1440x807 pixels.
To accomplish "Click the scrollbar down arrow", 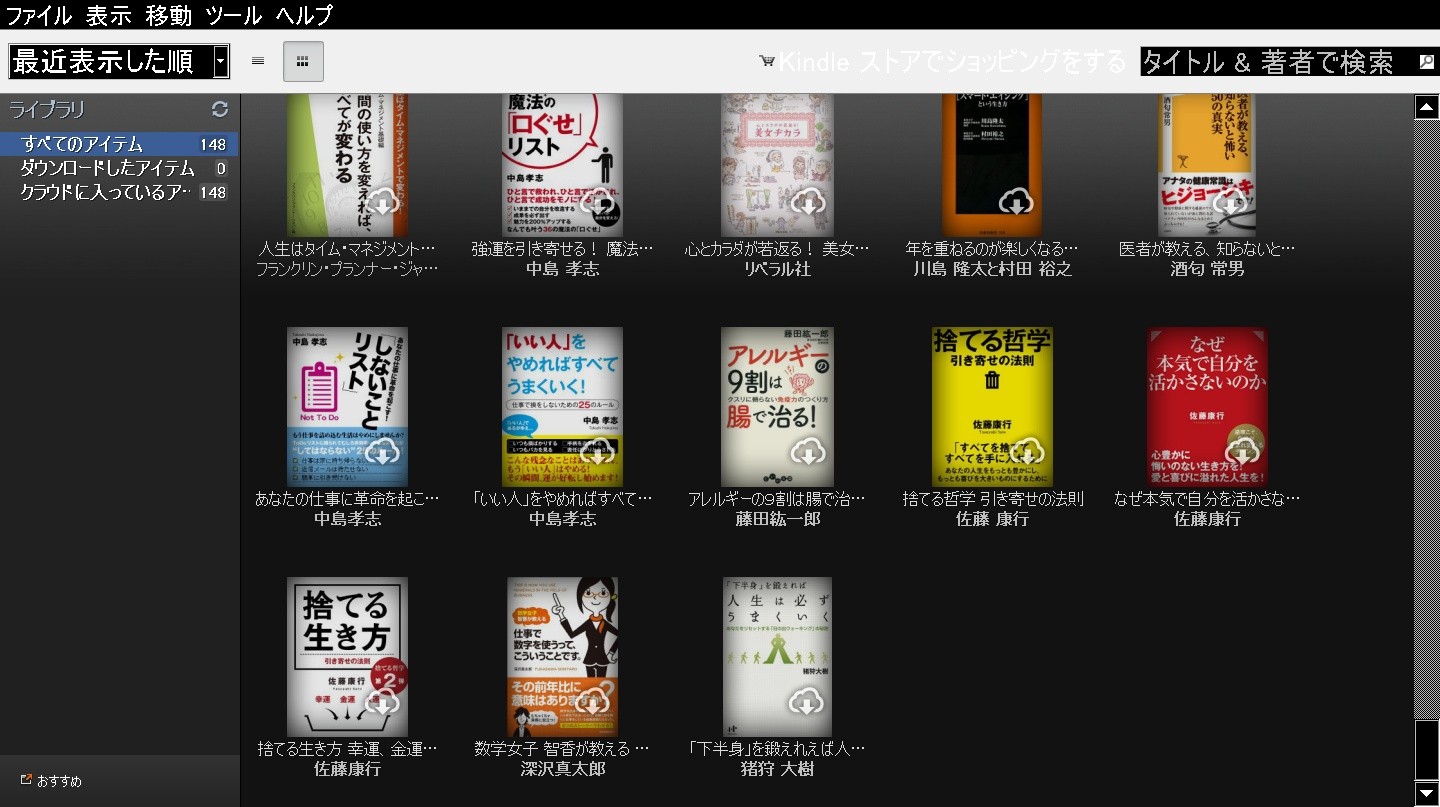I will [x=1427, y=794].
